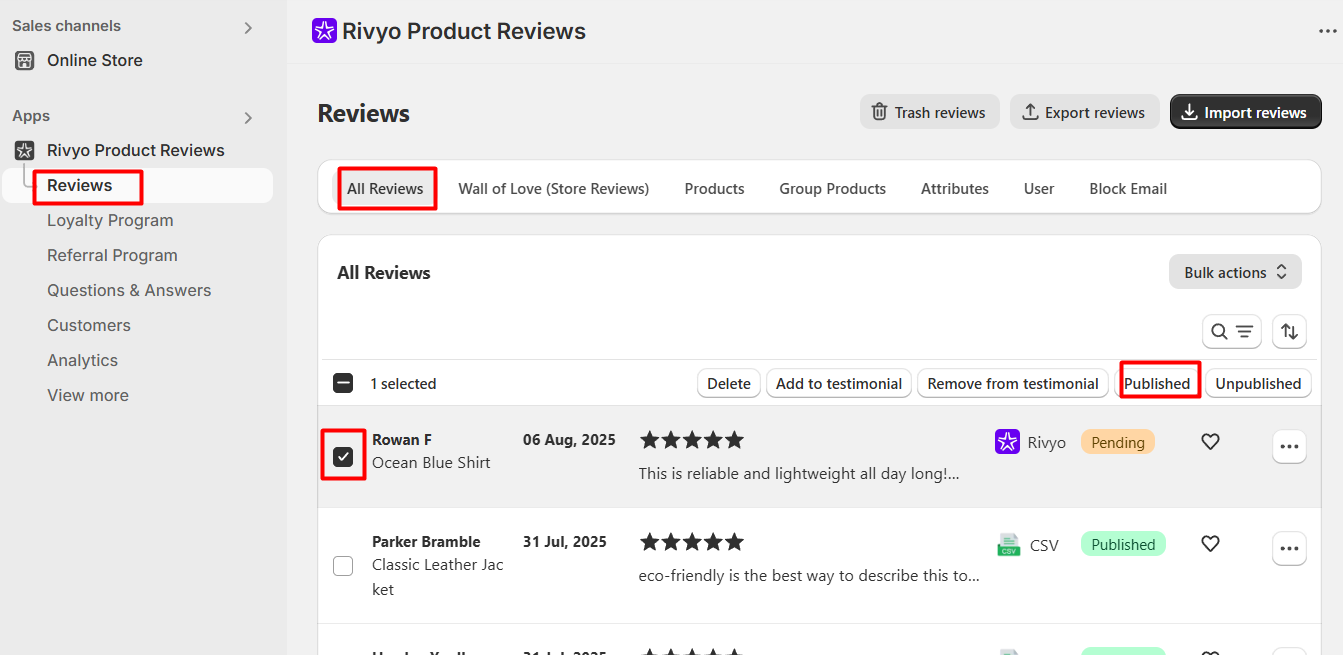Check the Parker Bramble review checkbox
The height and width of the screenshot is (655, 1343).
point(343,566)
